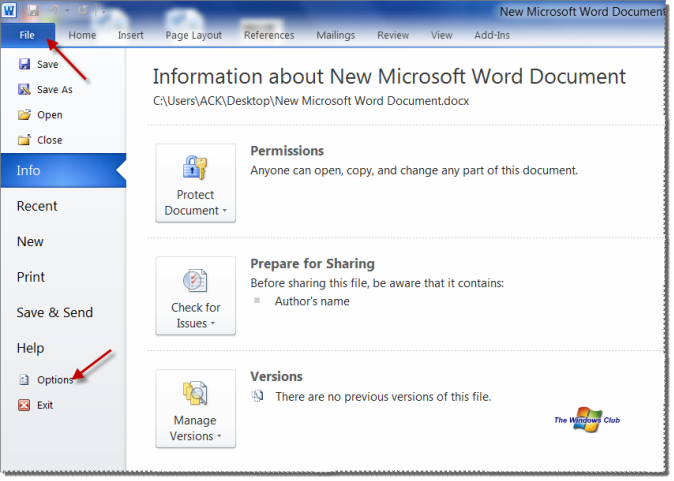Viewport: 674px width, 481px height.
Task: Switch to the Insert ribbon tab
Action: (131, 35)
